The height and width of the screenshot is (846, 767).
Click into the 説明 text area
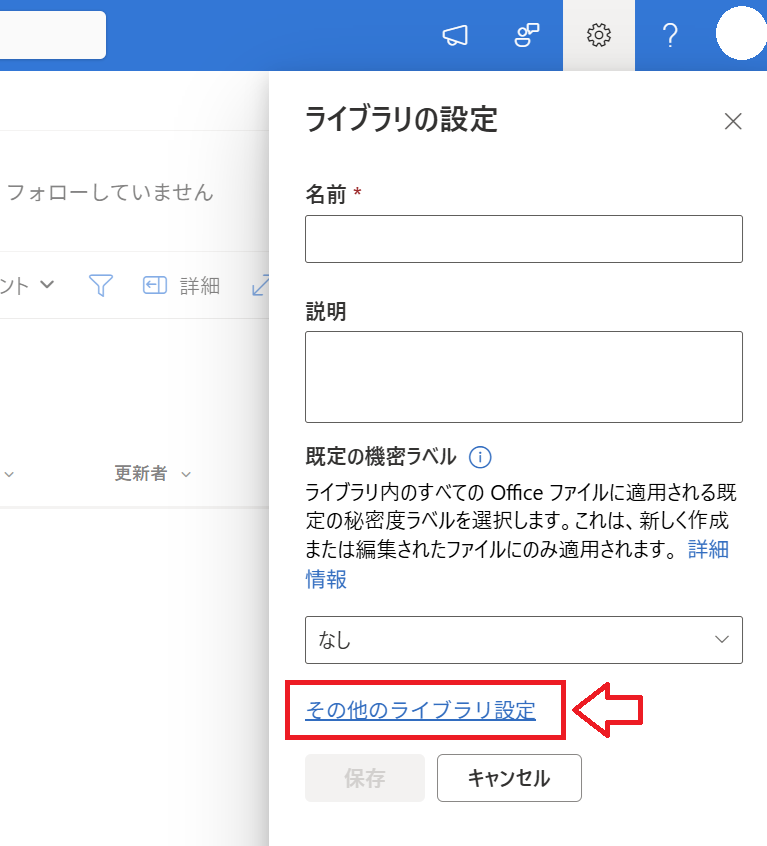click(x=524, y=377)
